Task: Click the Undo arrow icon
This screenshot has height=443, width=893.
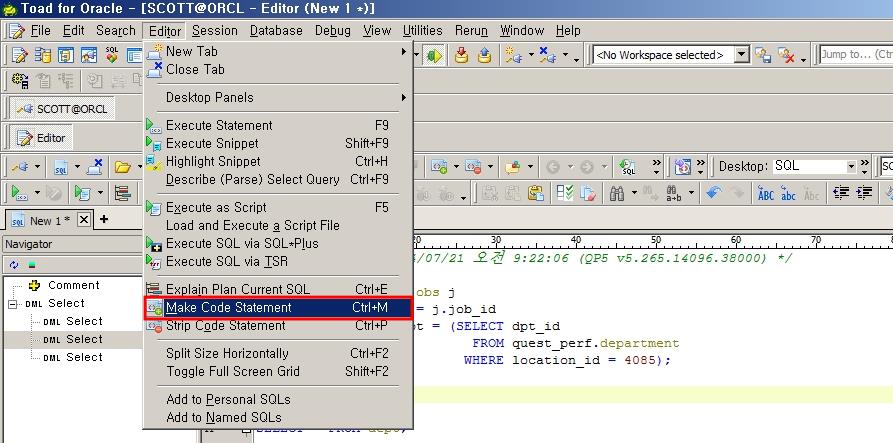Action: tap(712, 193)
